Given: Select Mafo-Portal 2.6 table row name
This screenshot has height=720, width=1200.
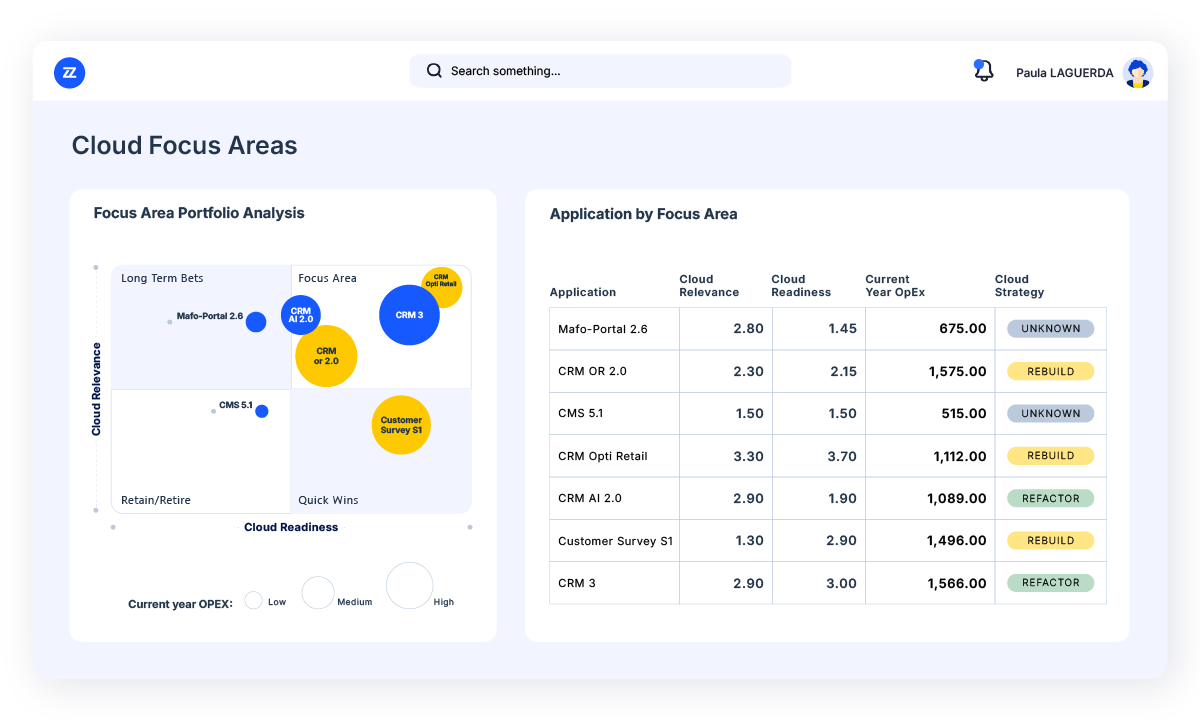Looking at the screenshot, I should pos(603,329).
